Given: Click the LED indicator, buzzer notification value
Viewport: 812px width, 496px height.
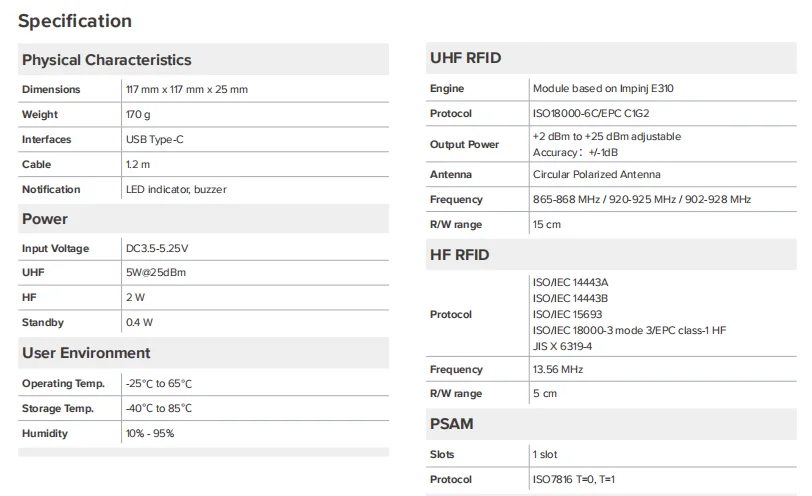Looking at the screenshot, I should point(169,189).
